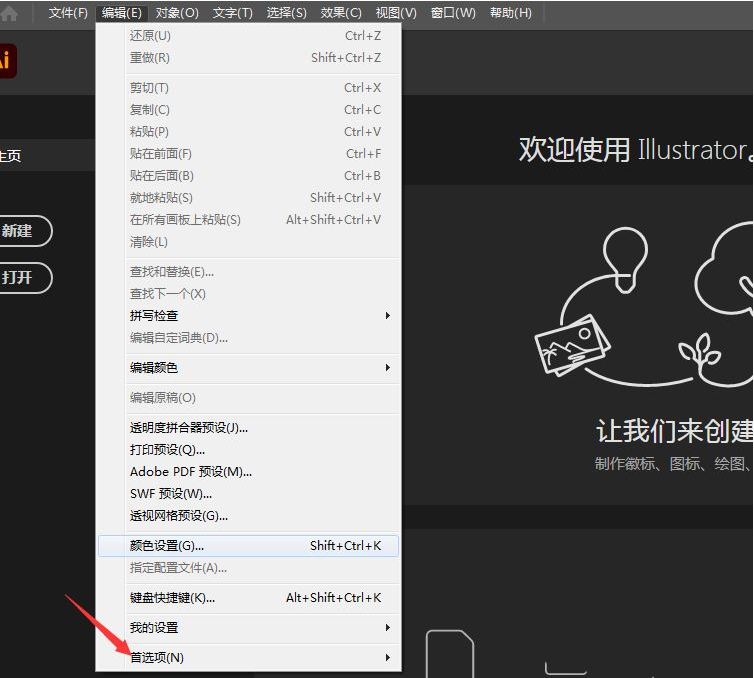Open the 对象(O) menu
Image resolution: width=754 pixels, height=678 pixels.
(x=176, y=13)
